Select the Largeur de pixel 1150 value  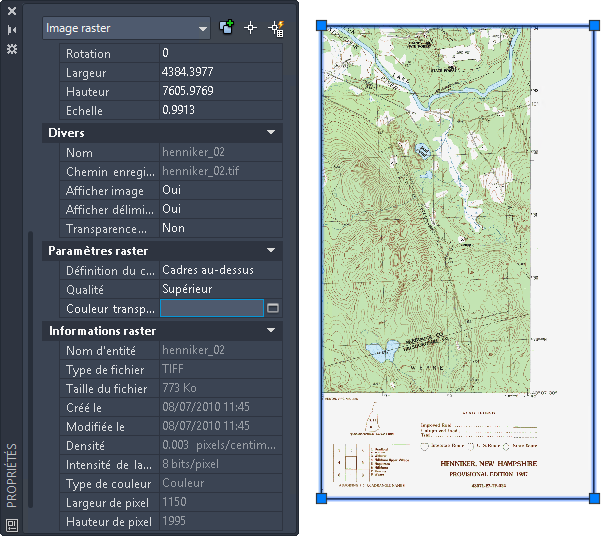pyautogui.click(x=221, y=502)
